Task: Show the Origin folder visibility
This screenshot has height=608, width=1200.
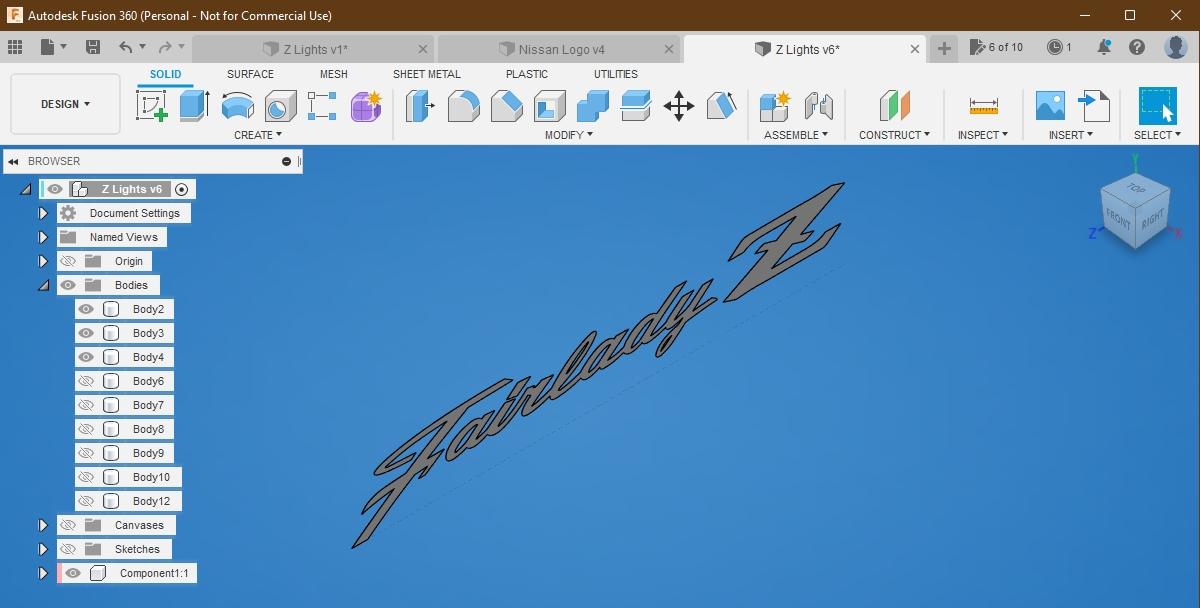Action: [x=68, y=261]
